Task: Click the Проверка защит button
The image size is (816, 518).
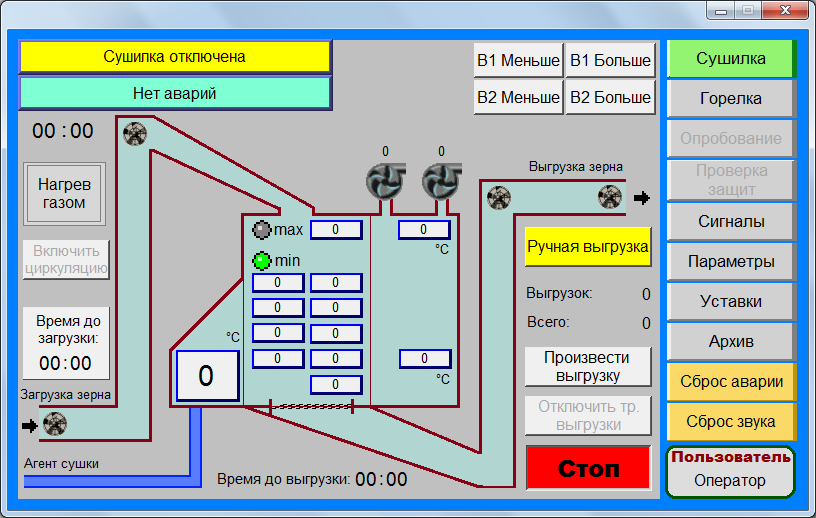Action: 731,180
